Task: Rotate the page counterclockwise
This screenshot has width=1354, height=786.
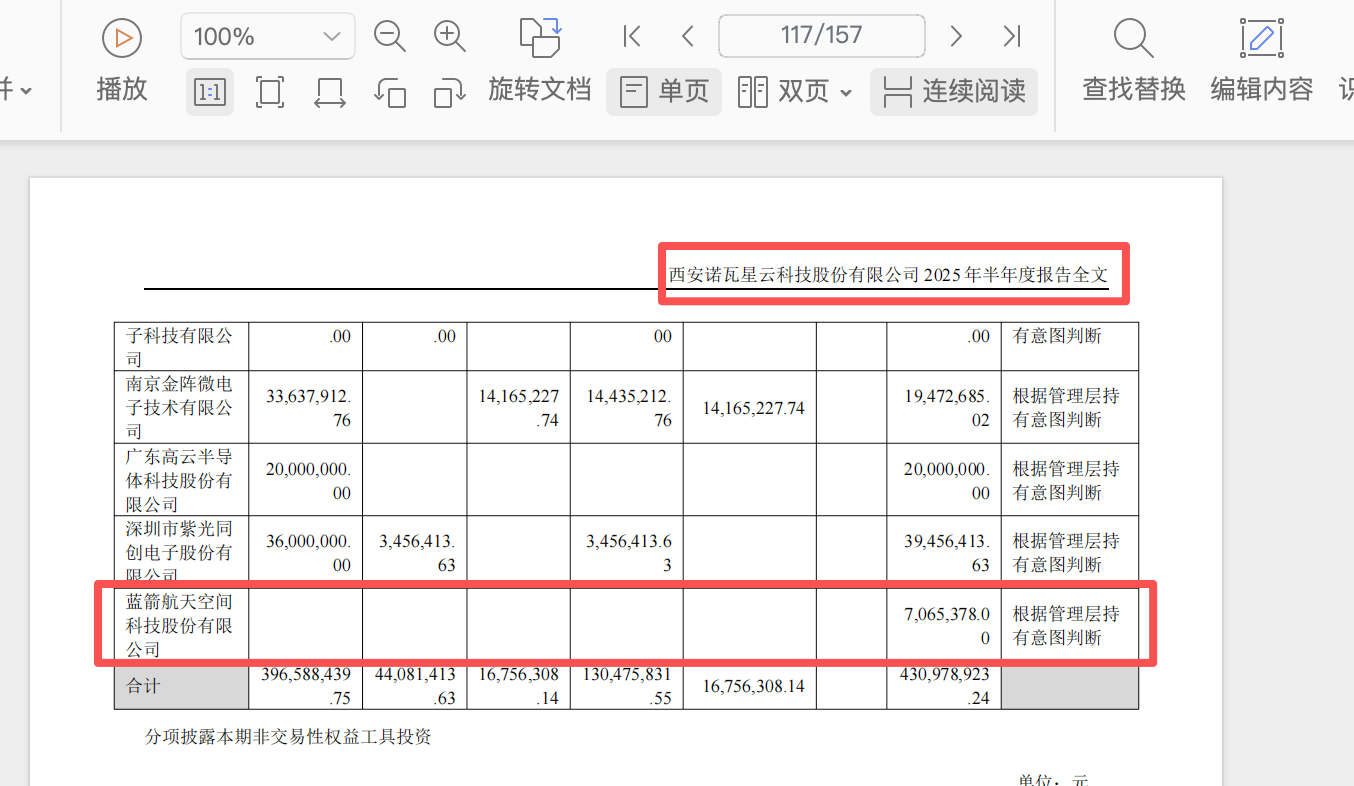Action: click(389, 93)
